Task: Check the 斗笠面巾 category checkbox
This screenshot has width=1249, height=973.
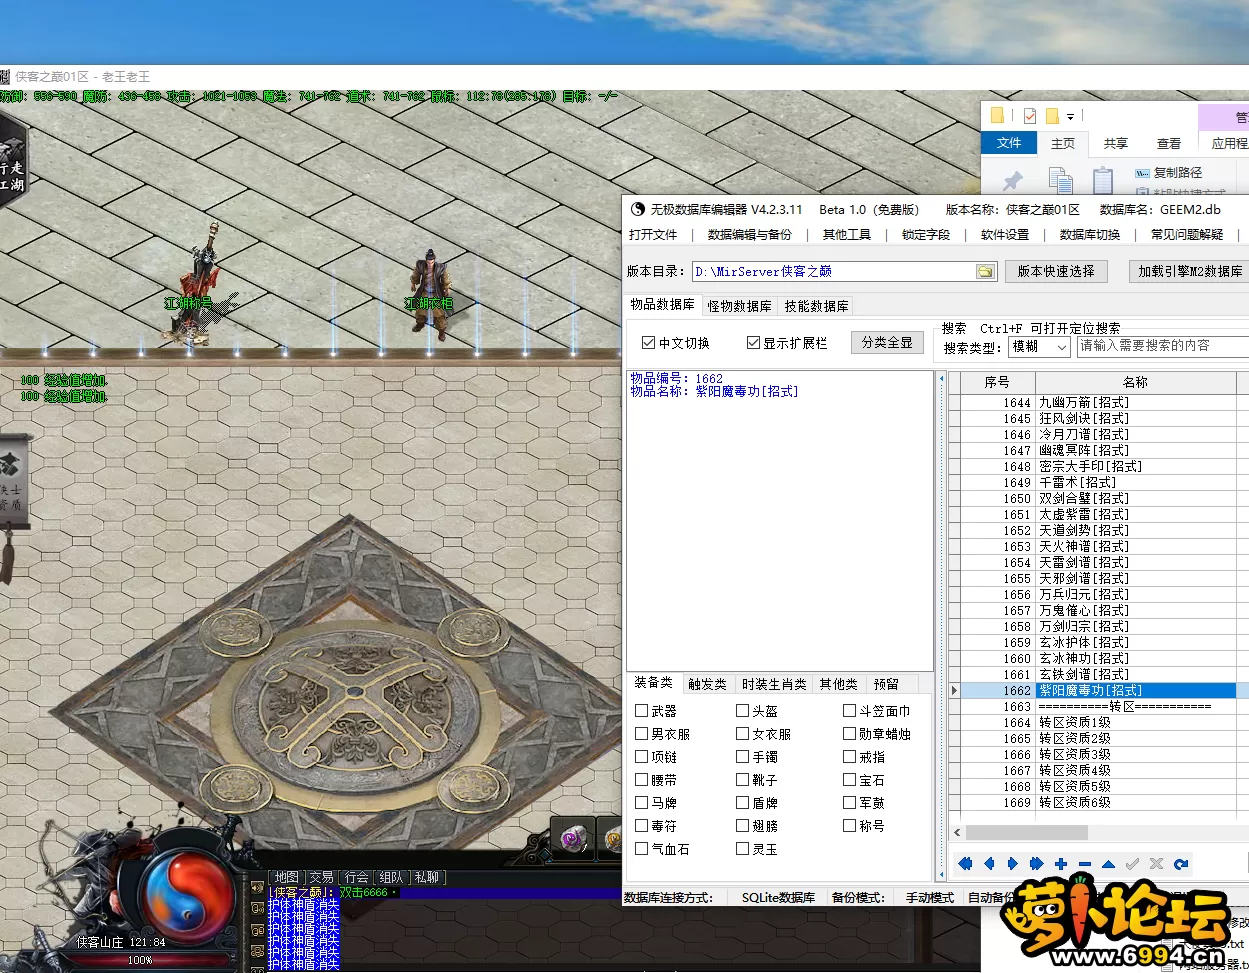Action: [849, 711]
